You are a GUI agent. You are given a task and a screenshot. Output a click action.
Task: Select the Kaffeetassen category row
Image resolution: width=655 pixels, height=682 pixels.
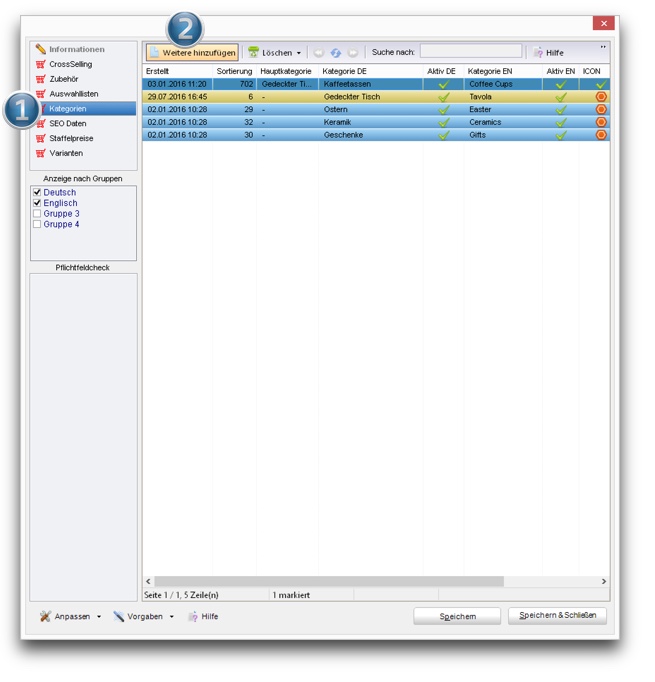pyautogui.click(x=376, y=84)
